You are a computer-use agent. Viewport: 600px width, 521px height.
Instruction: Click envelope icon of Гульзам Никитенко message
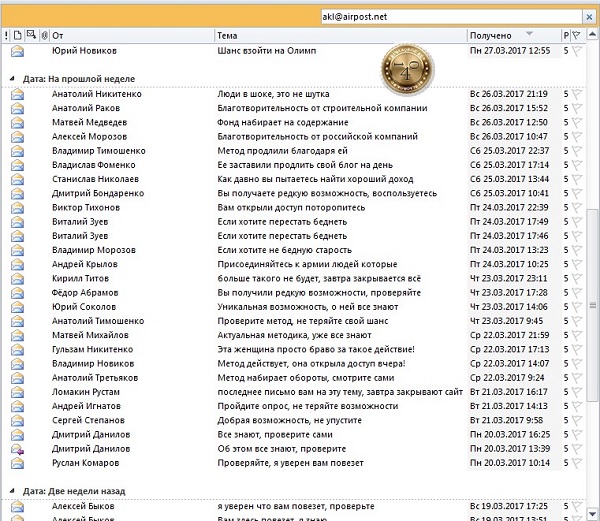(17, 350)
